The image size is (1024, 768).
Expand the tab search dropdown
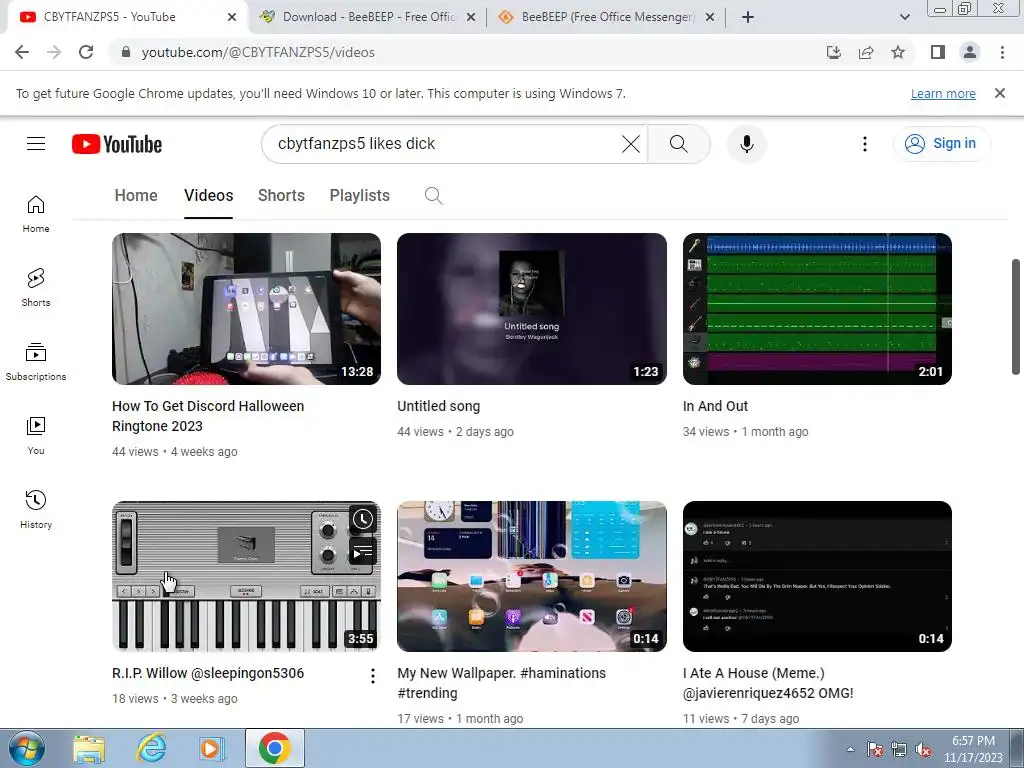pos(904,17)
